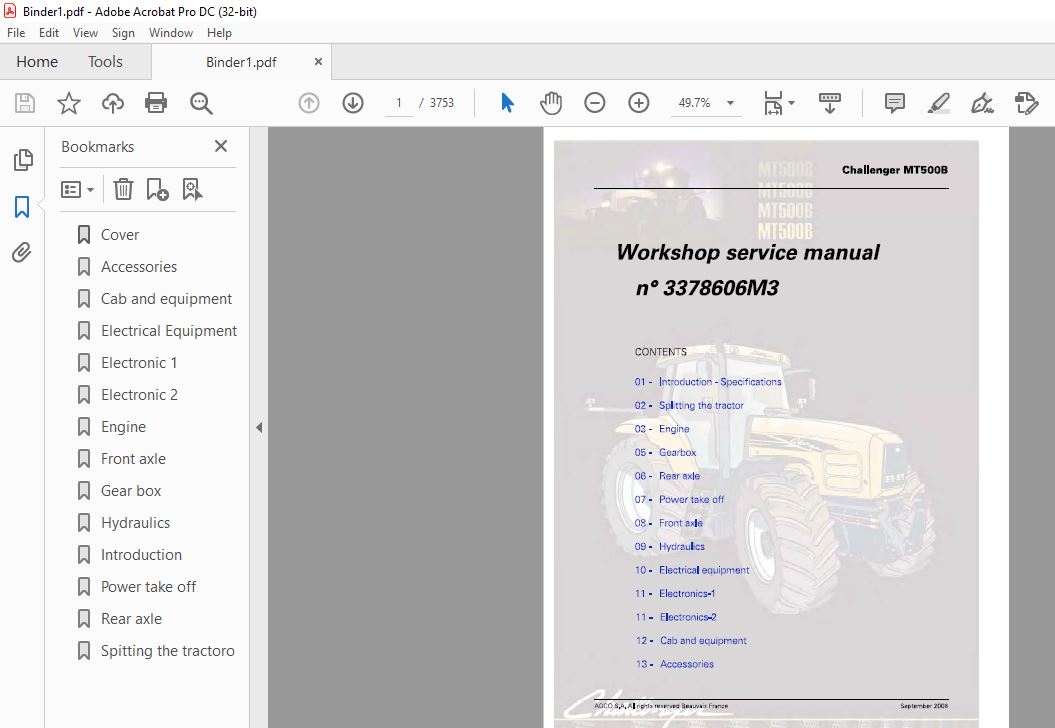Open the Sign menu

123,33
